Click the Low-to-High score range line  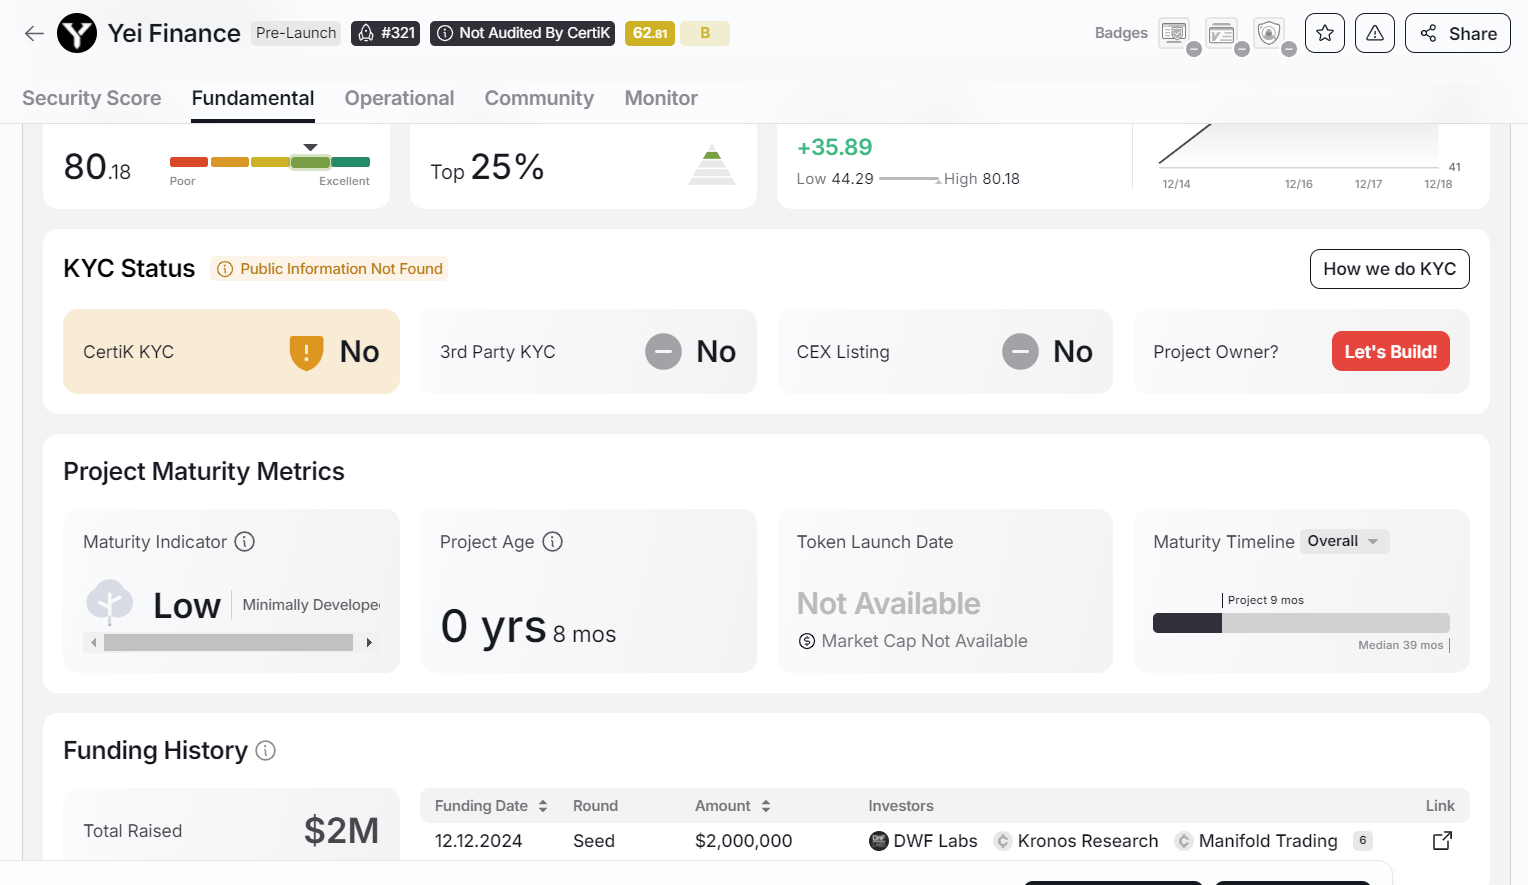coord(910,179)
